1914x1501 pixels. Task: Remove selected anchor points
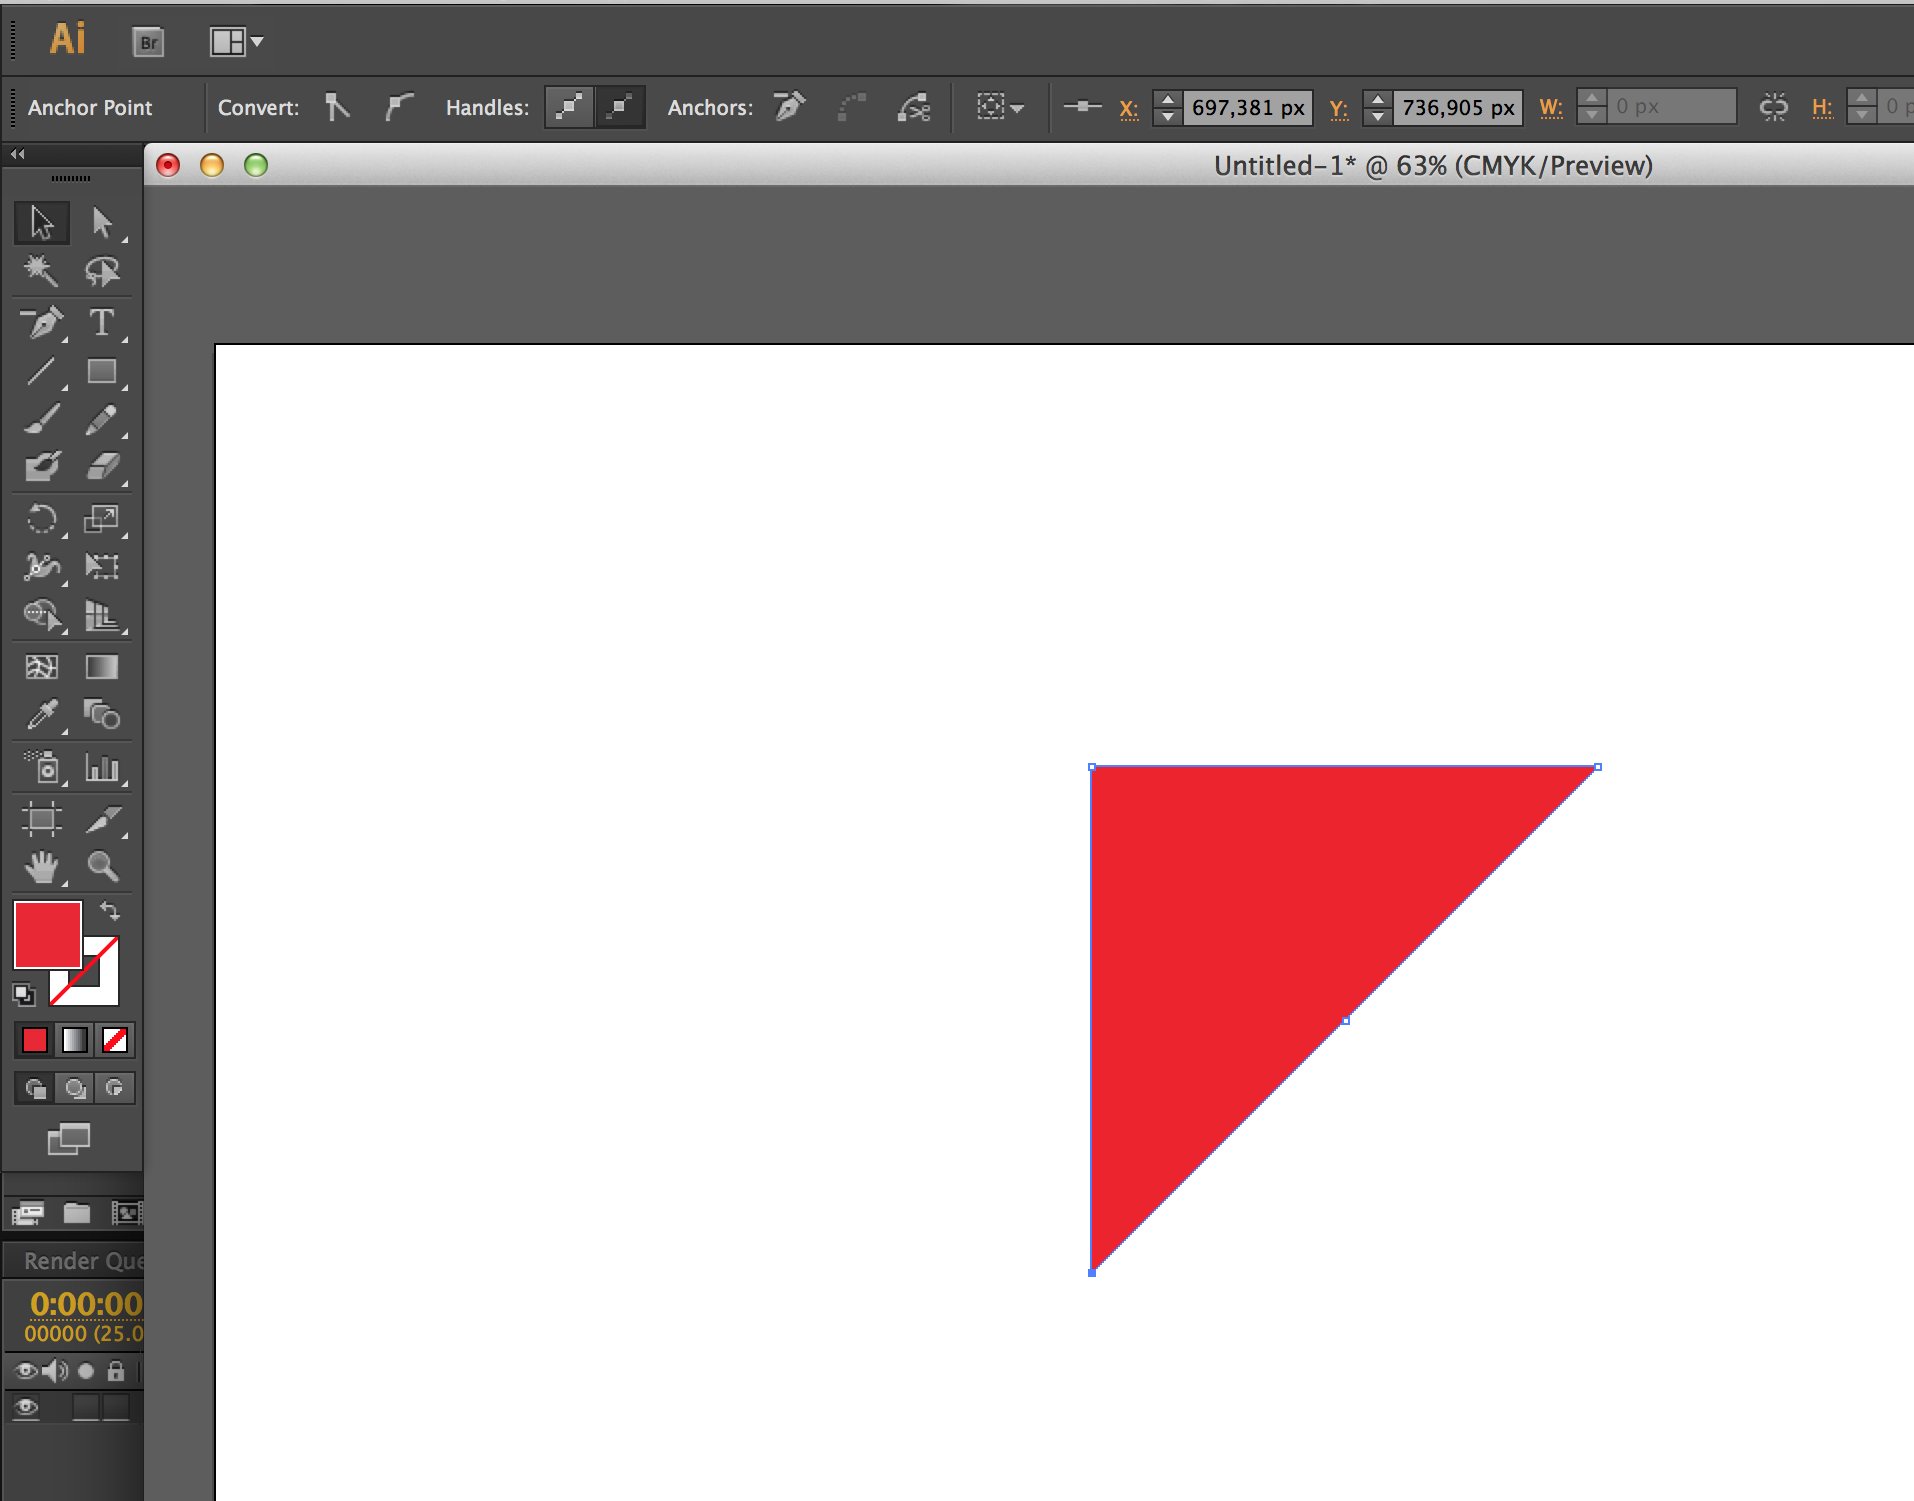[790, 106]
